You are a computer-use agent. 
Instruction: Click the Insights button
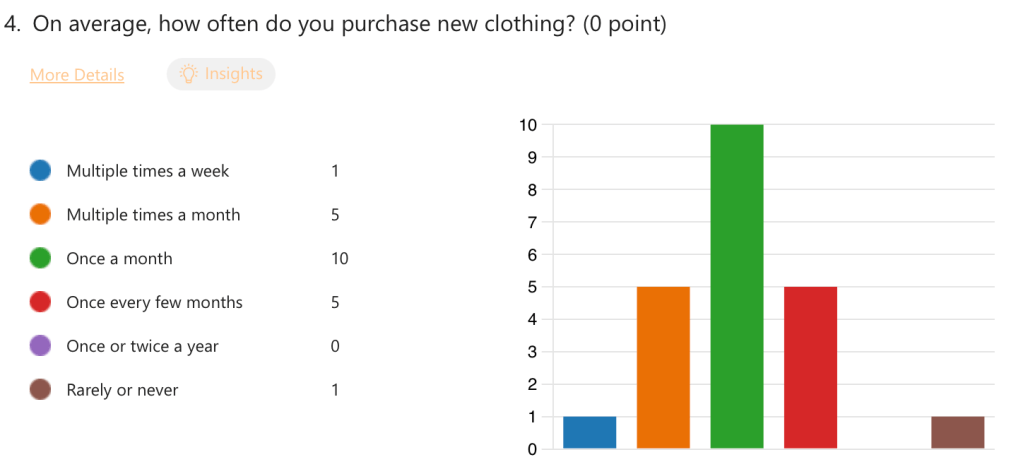(x=220, y=74)
